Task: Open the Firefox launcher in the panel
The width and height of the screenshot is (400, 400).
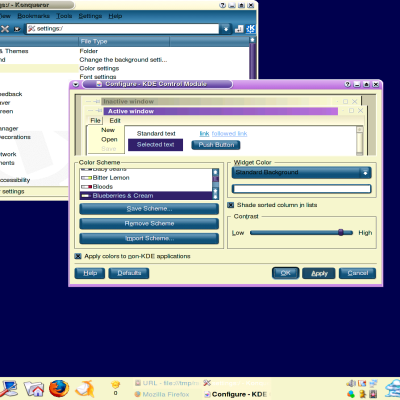Action: pyautogui.click(x=59, y=388)
